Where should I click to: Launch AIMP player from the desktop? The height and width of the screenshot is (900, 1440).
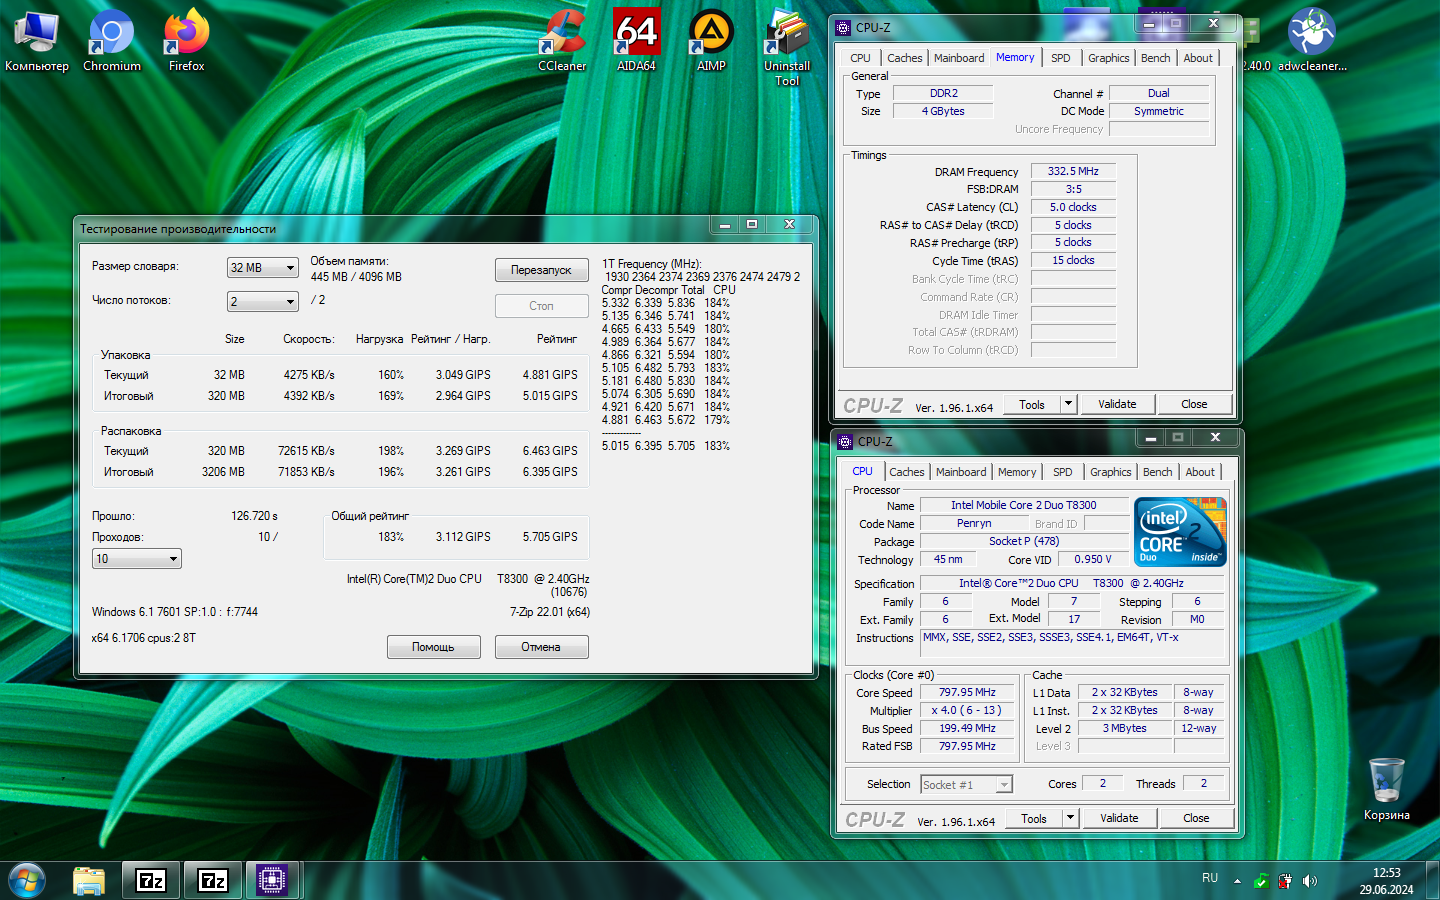click(x=711, y=42)
